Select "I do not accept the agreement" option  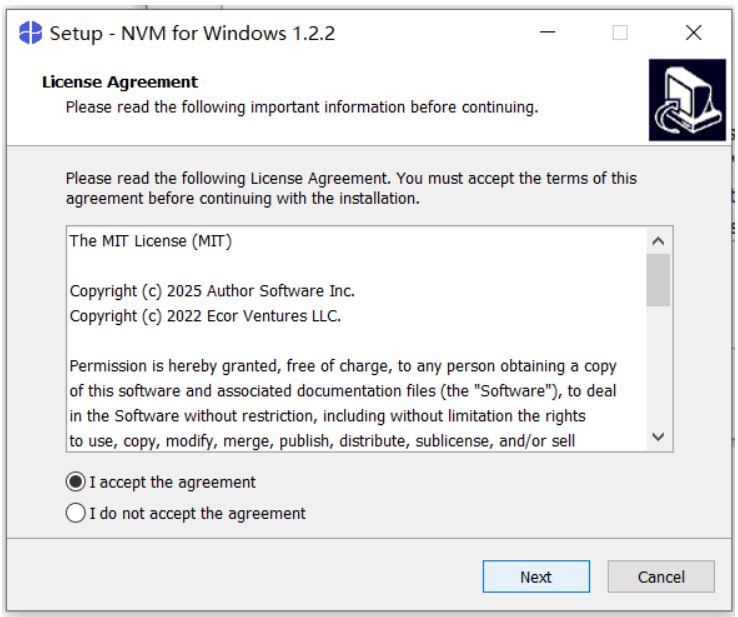pos(75,513)
